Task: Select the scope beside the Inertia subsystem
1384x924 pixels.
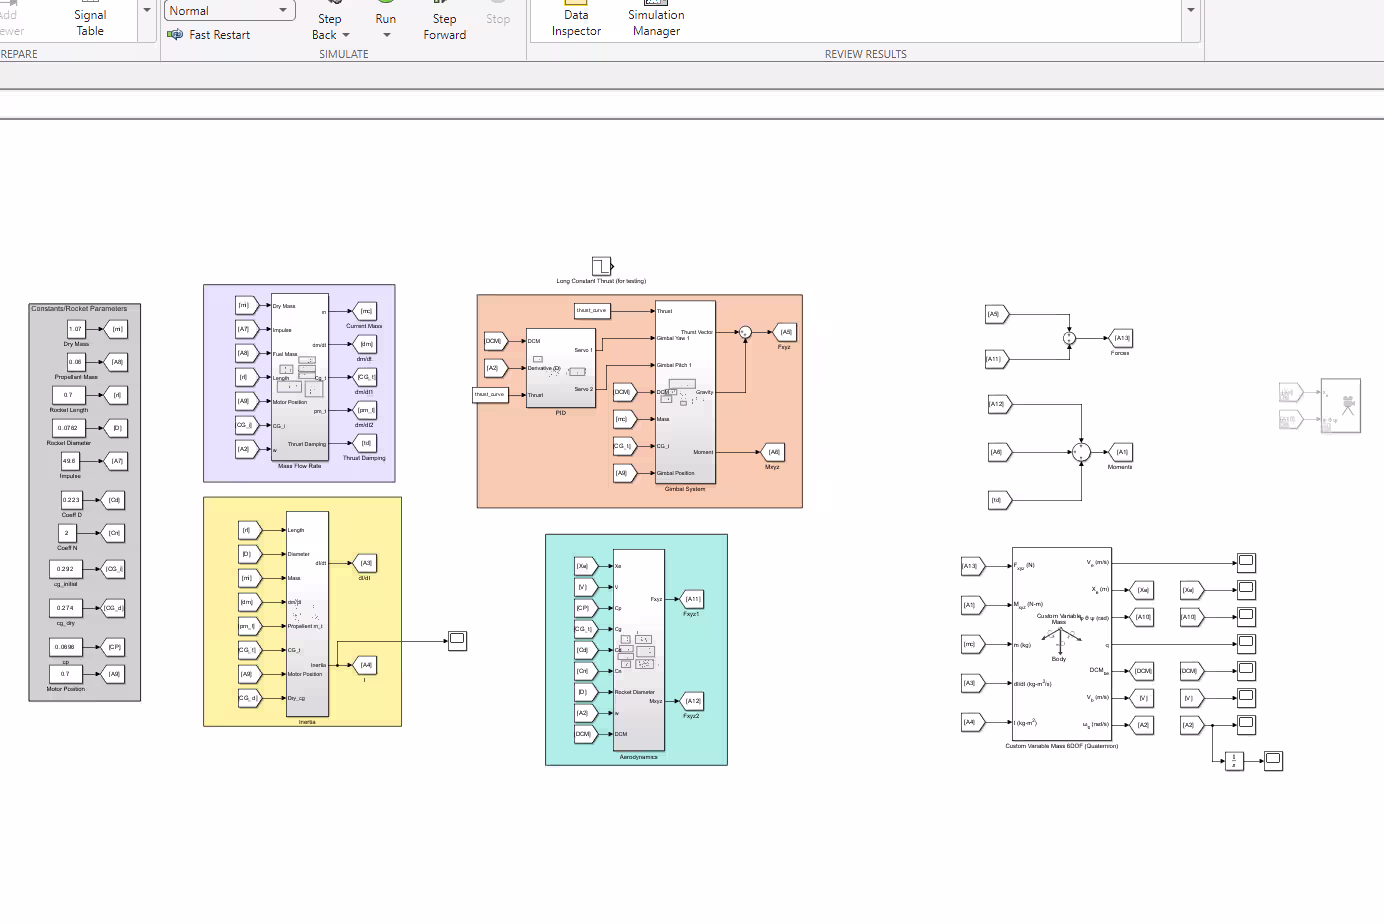Action: [457, 640]
